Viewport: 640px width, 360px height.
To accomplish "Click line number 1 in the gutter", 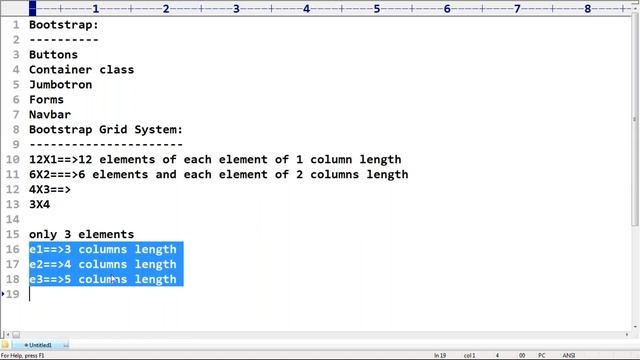I will point(16,25).
